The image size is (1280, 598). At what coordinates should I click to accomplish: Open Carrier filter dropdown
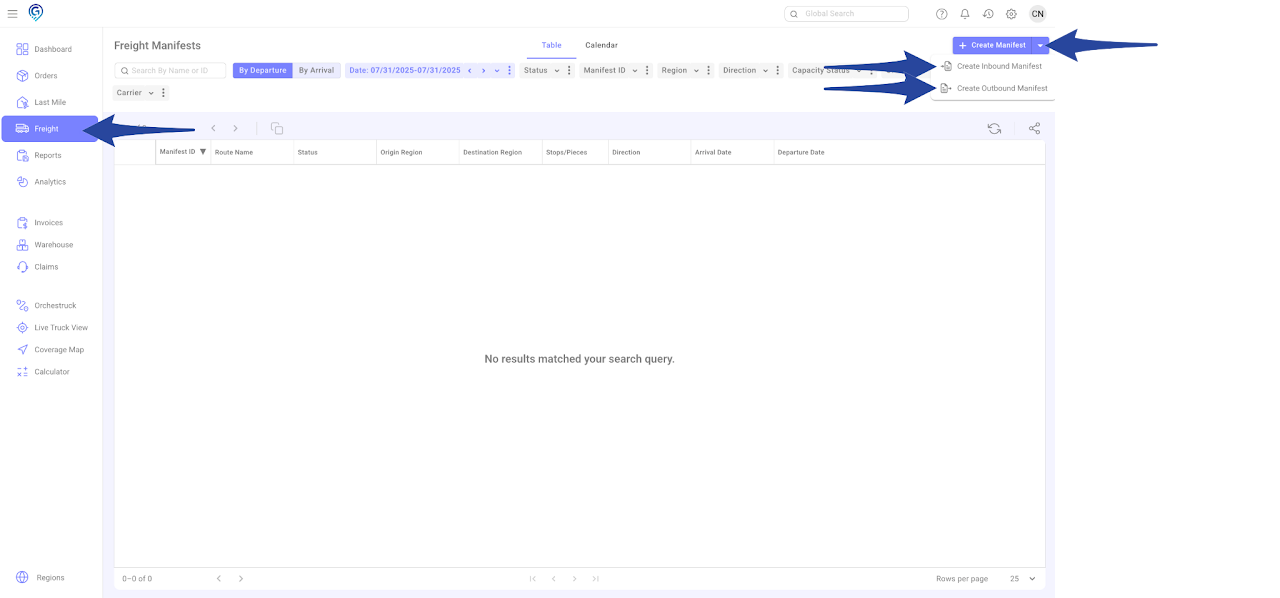tap(135, 93)
